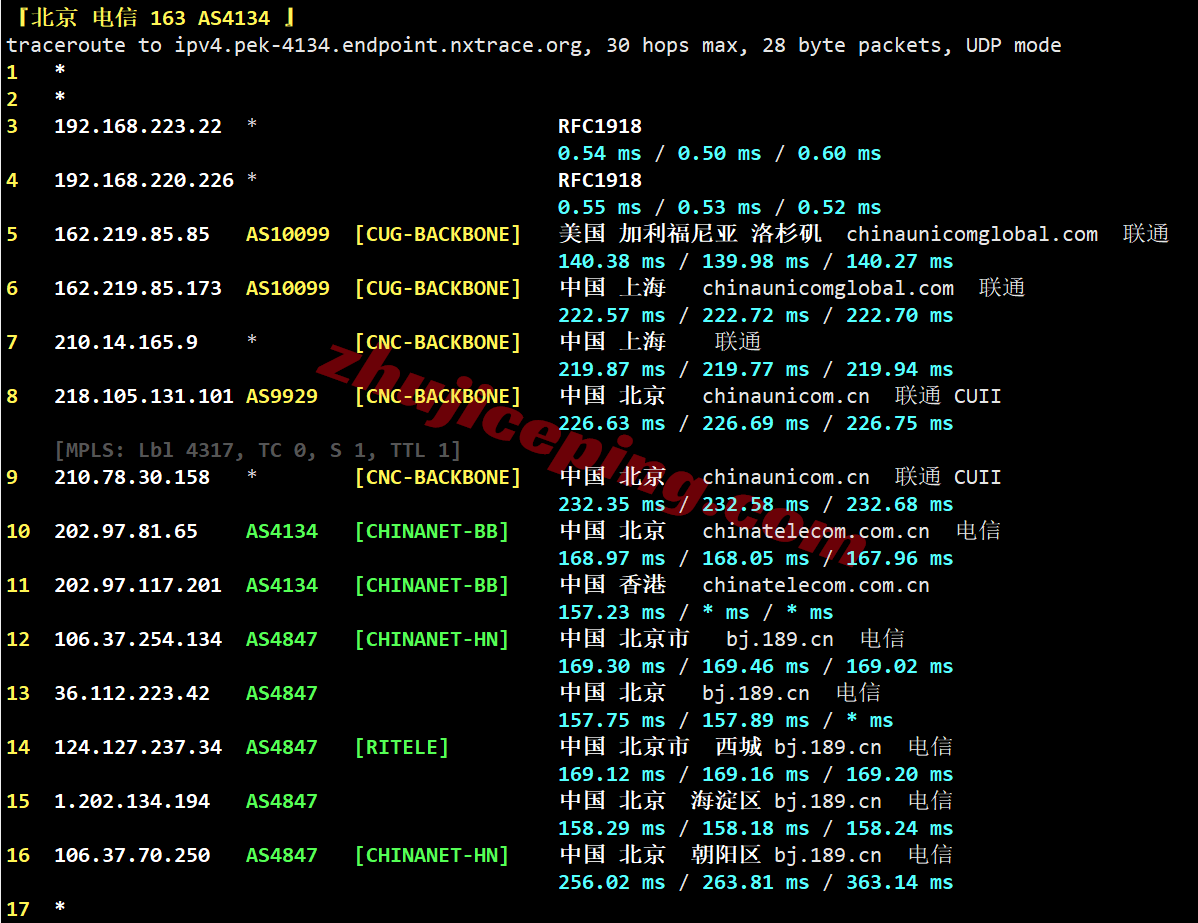Viewport: 1198px width, 923px height.
Task: Click IP 202.97.81.65 on hop 10
Action: 126,531
